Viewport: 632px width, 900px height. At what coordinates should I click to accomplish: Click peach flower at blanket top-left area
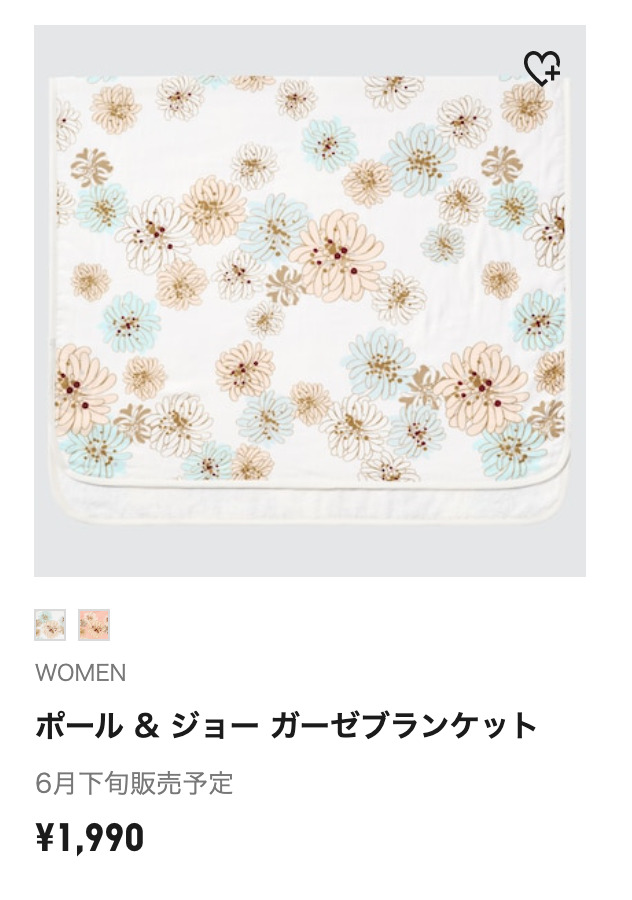click(x=115, y=109)
